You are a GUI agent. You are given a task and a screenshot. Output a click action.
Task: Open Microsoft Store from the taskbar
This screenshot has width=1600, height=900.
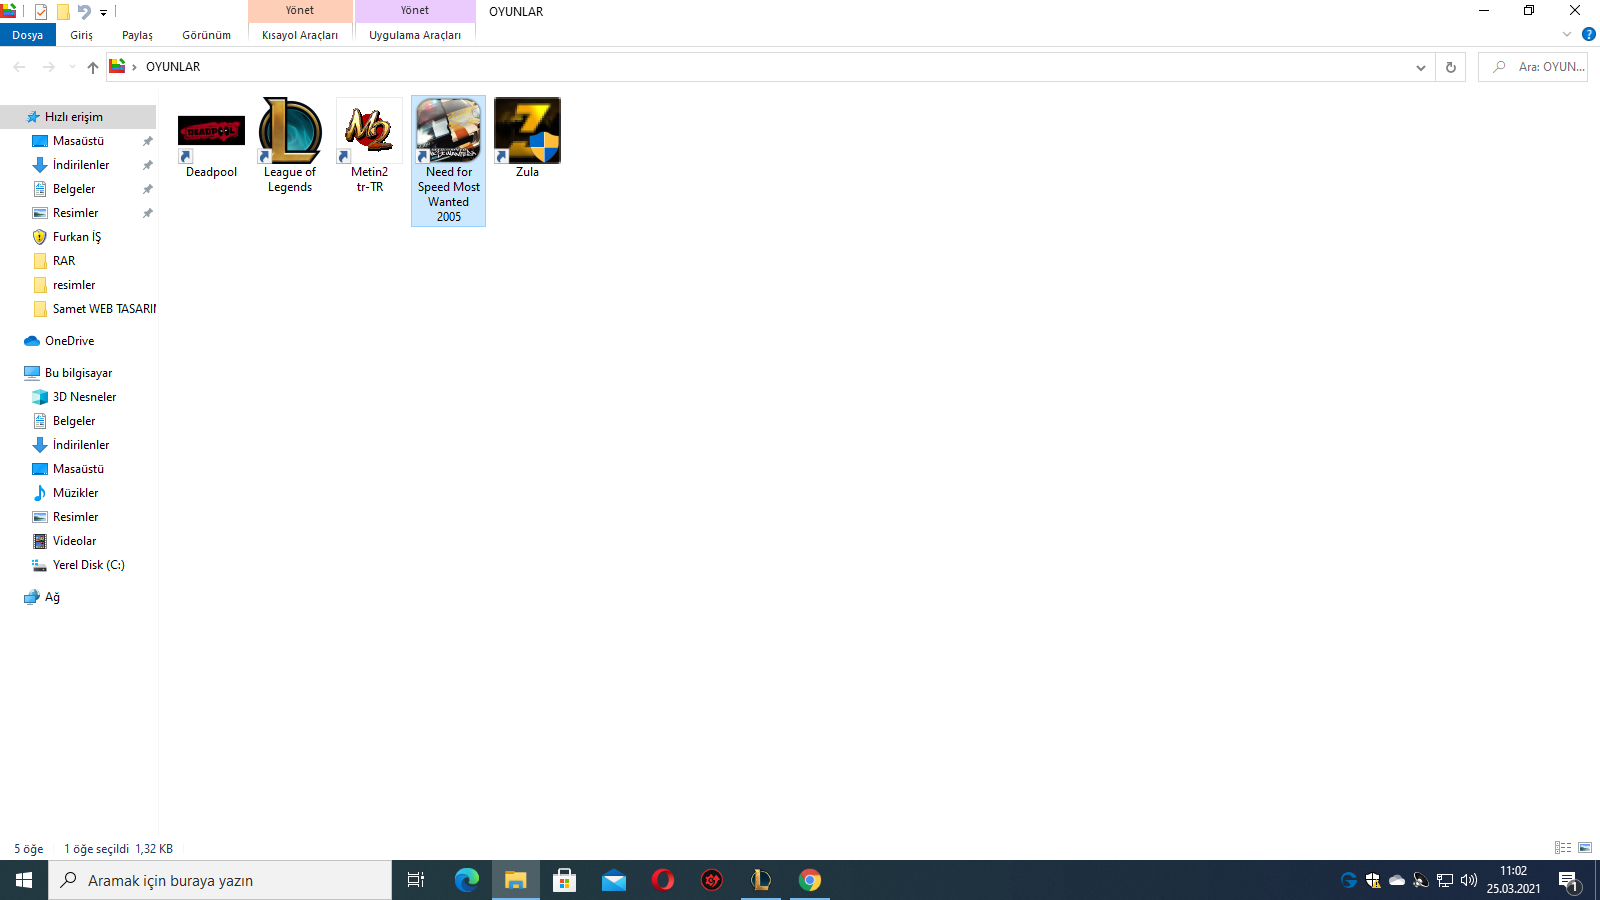pyautogui.click(x=565, y=880)
